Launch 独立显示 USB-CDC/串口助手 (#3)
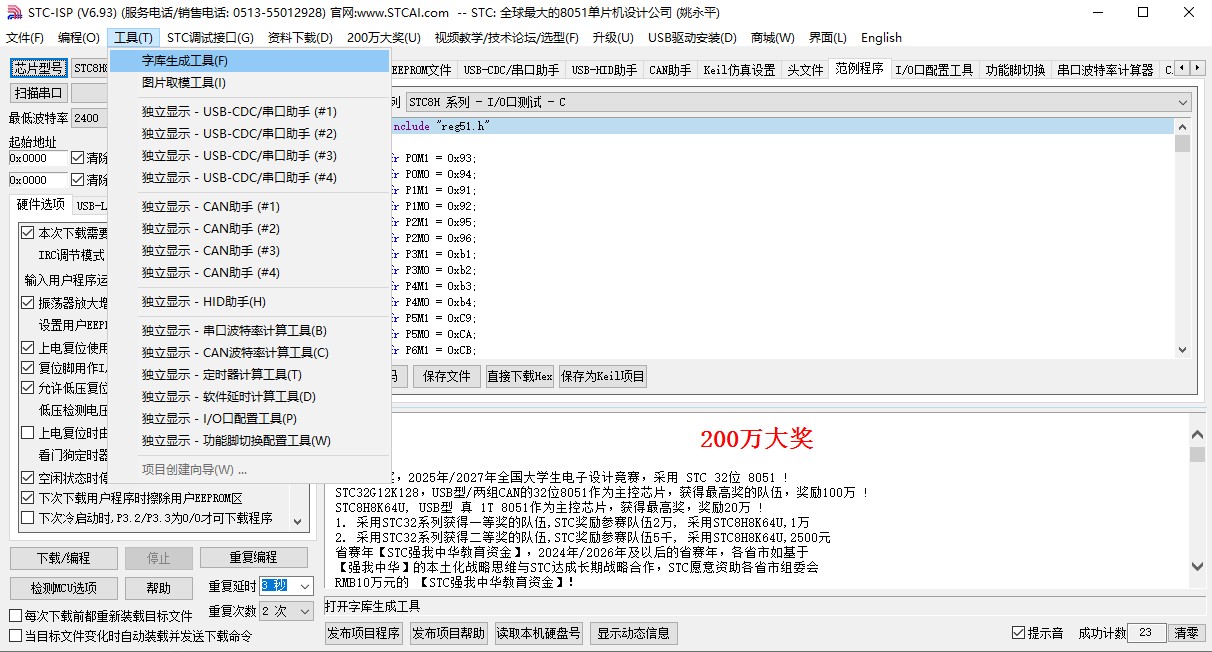1212x652 pixels. 248,156
